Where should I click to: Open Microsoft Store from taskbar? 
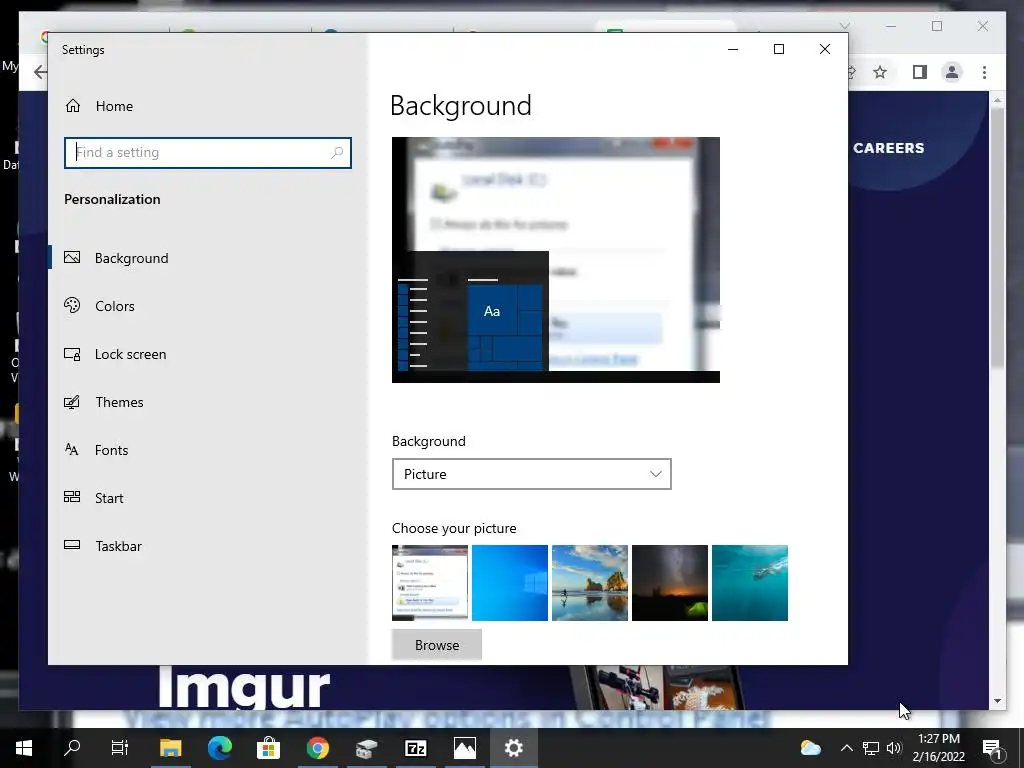(x=268, y=748)
